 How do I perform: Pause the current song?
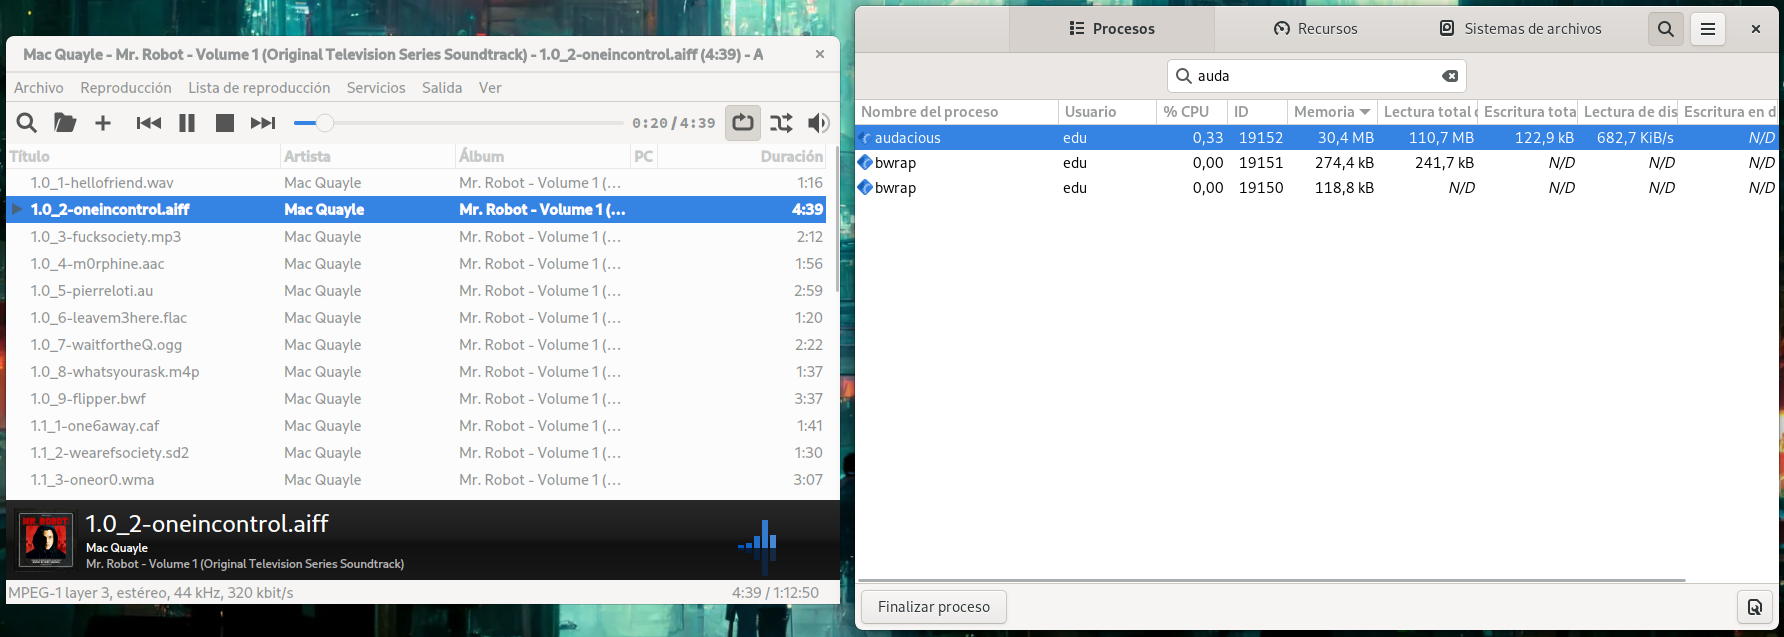click(x=187, y=123)
